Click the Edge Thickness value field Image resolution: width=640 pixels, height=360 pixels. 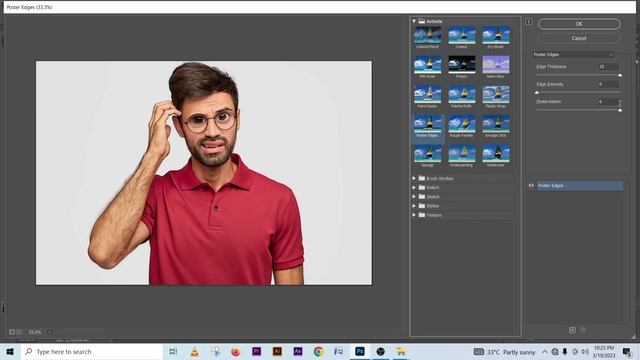click(x=609, y=67)
